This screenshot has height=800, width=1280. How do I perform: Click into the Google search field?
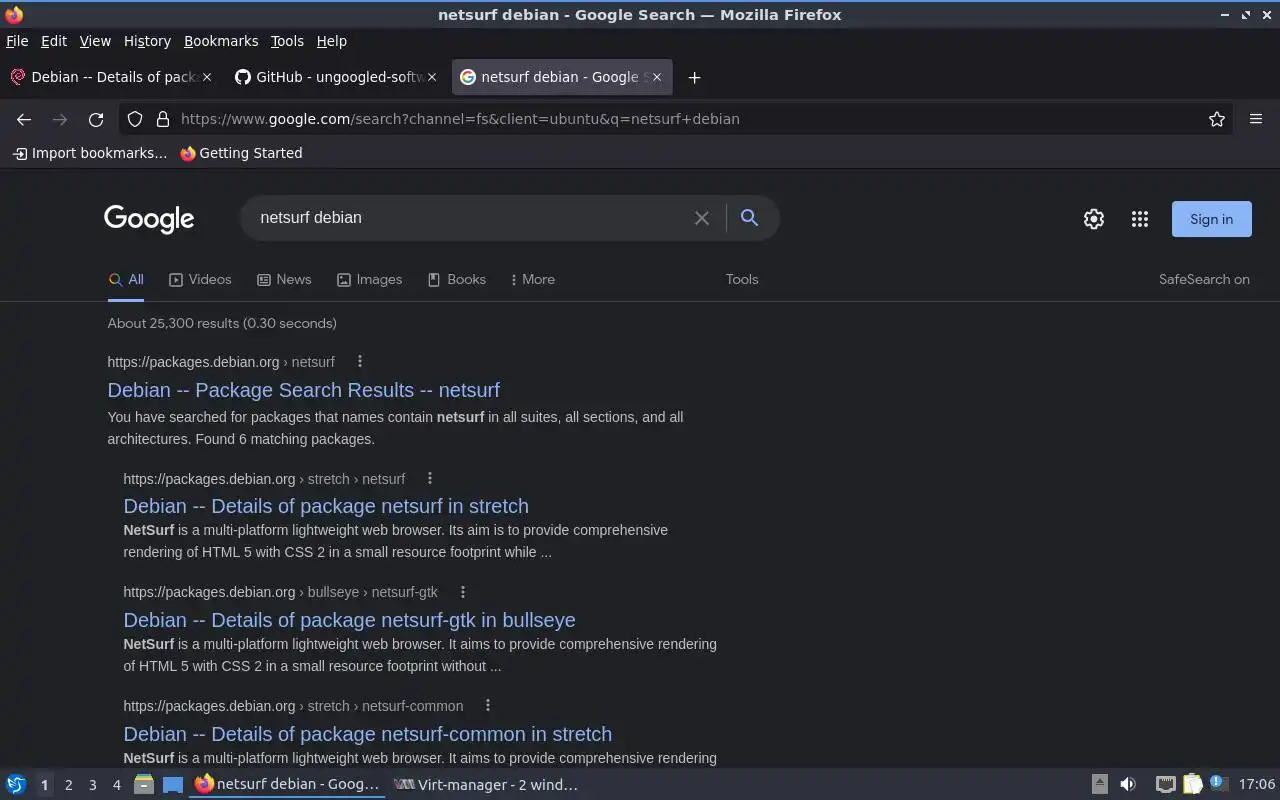click(x=470, y=218)
